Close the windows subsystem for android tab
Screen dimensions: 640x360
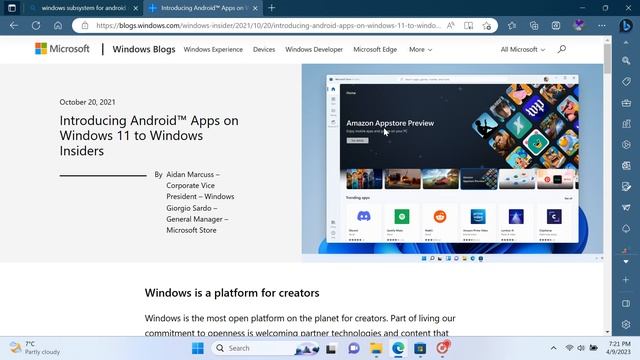[136, 8]
